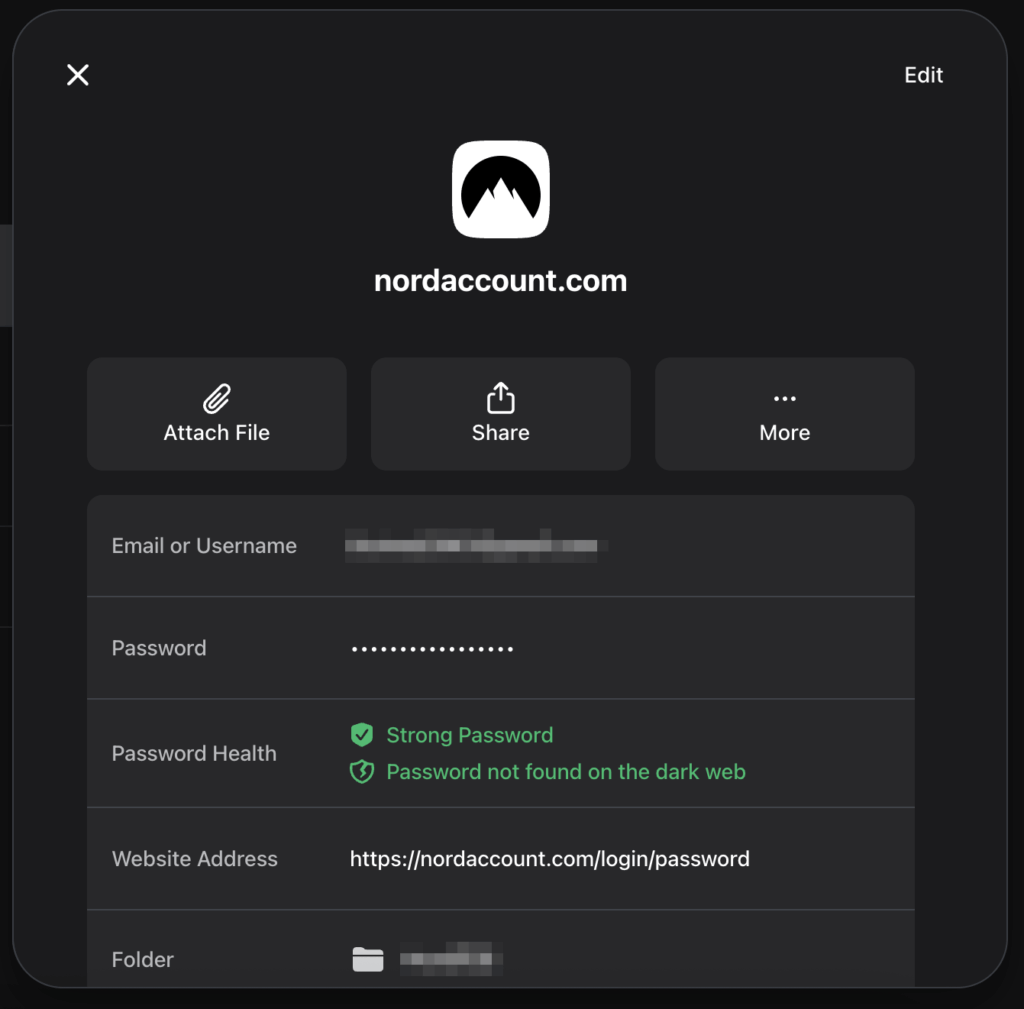Click the Folder row label

coord(143,959)
